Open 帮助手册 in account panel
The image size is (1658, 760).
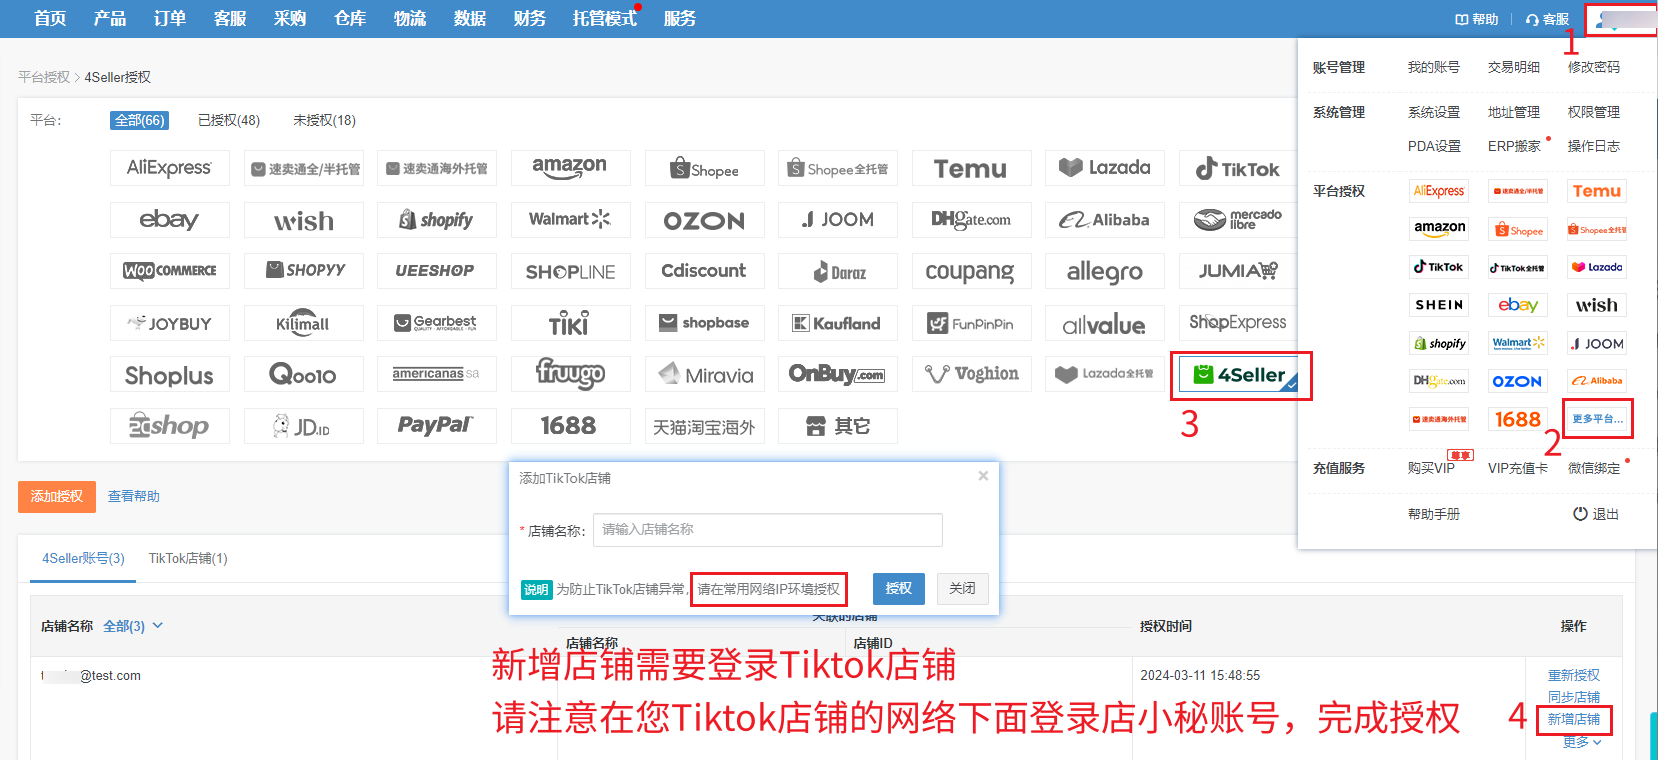(x=1434, y=514)
